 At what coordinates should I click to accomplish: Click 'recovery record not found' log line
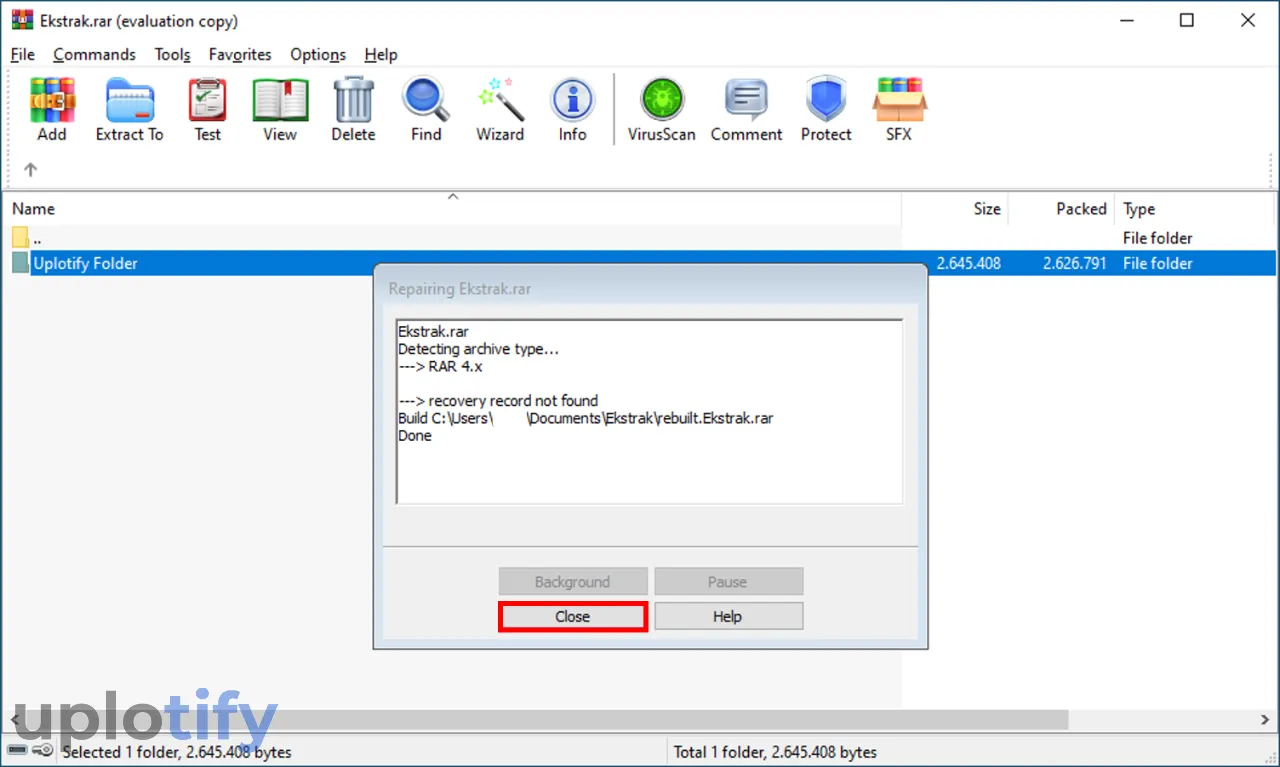498,400
